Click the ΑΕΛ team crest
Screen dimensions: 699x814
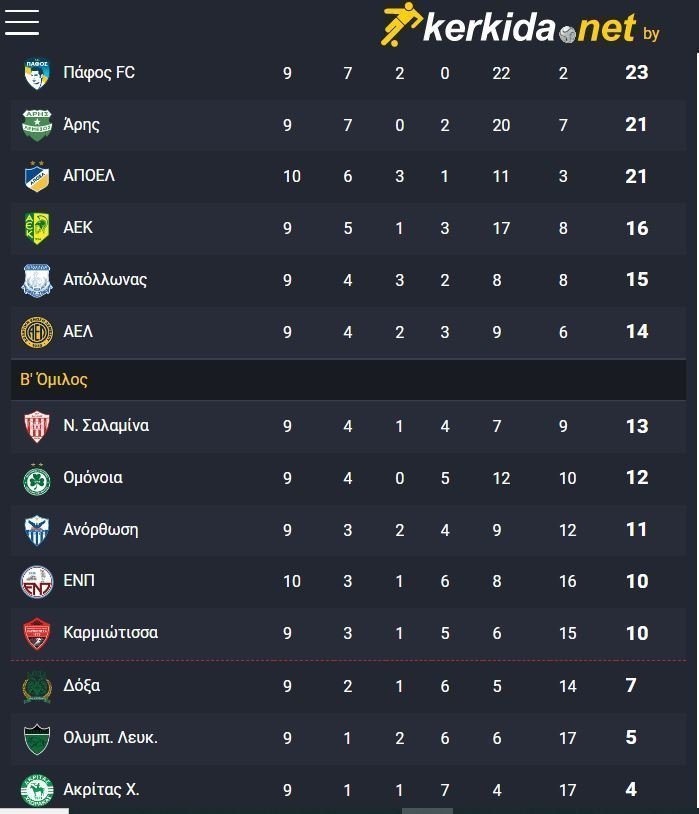click(37, 332)
